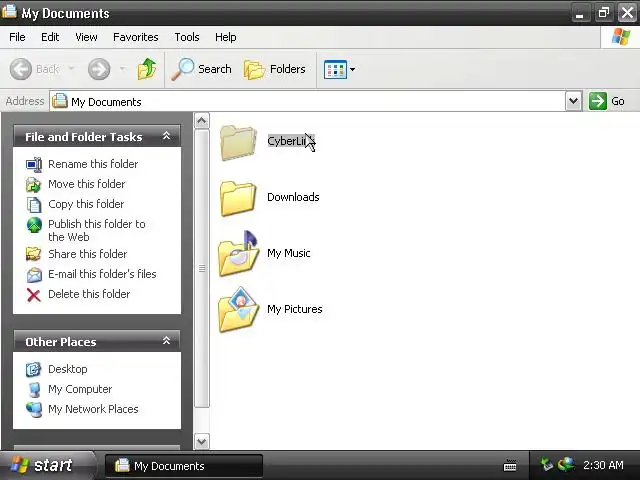The height and width of the screenshot is (480, 640).
Task: Go up one folder level
Action: point(147,69)
